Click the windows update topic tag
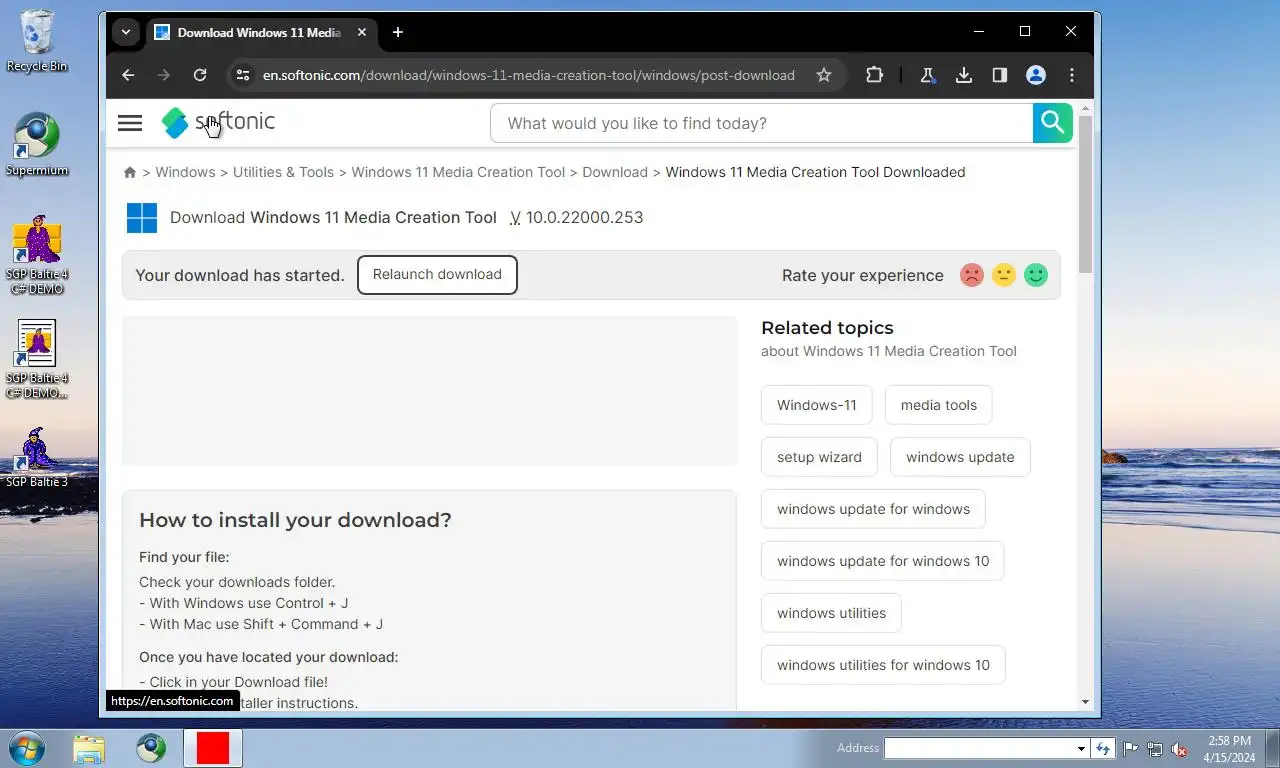The image size is (1280, 768). coord(960,457)
